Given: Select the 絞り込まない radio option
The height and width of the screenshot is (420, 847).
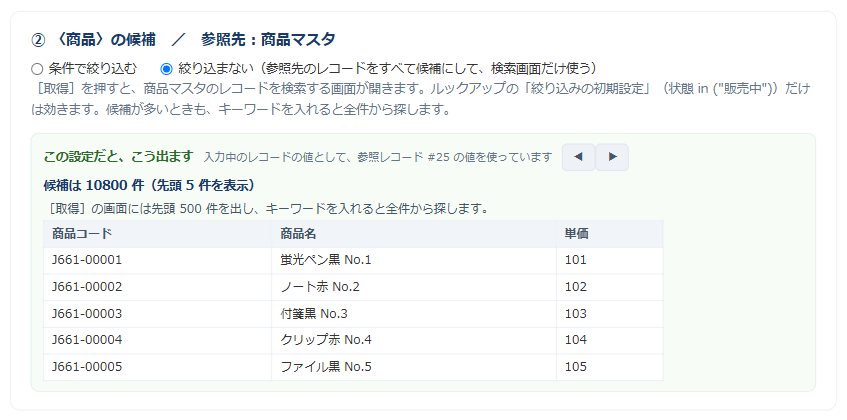Looking at the screenshot, I should click(166, 69).
